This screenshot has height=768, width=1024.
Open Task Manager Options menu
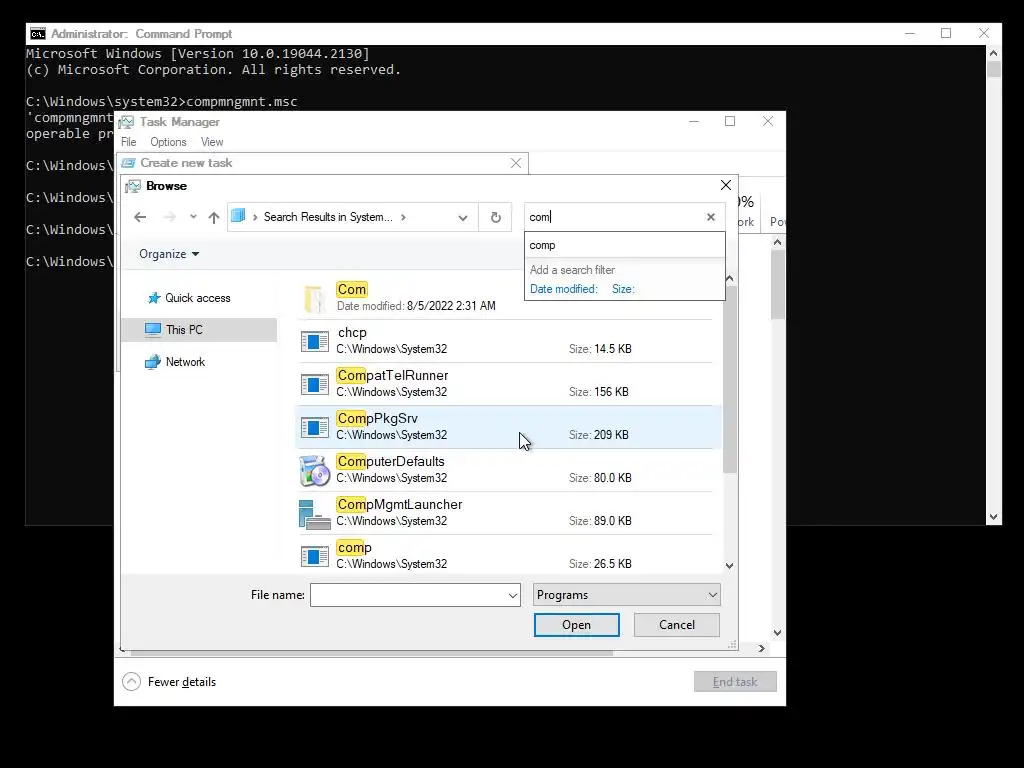[168, 142]
